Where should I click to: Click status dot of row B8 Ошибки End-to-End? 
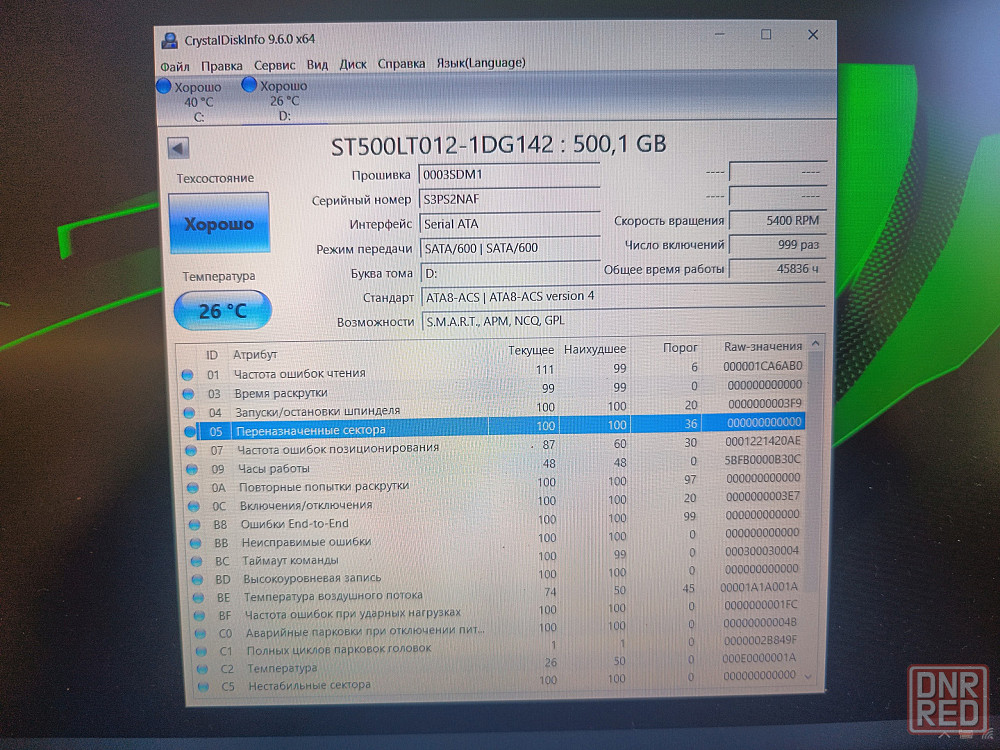195,525
